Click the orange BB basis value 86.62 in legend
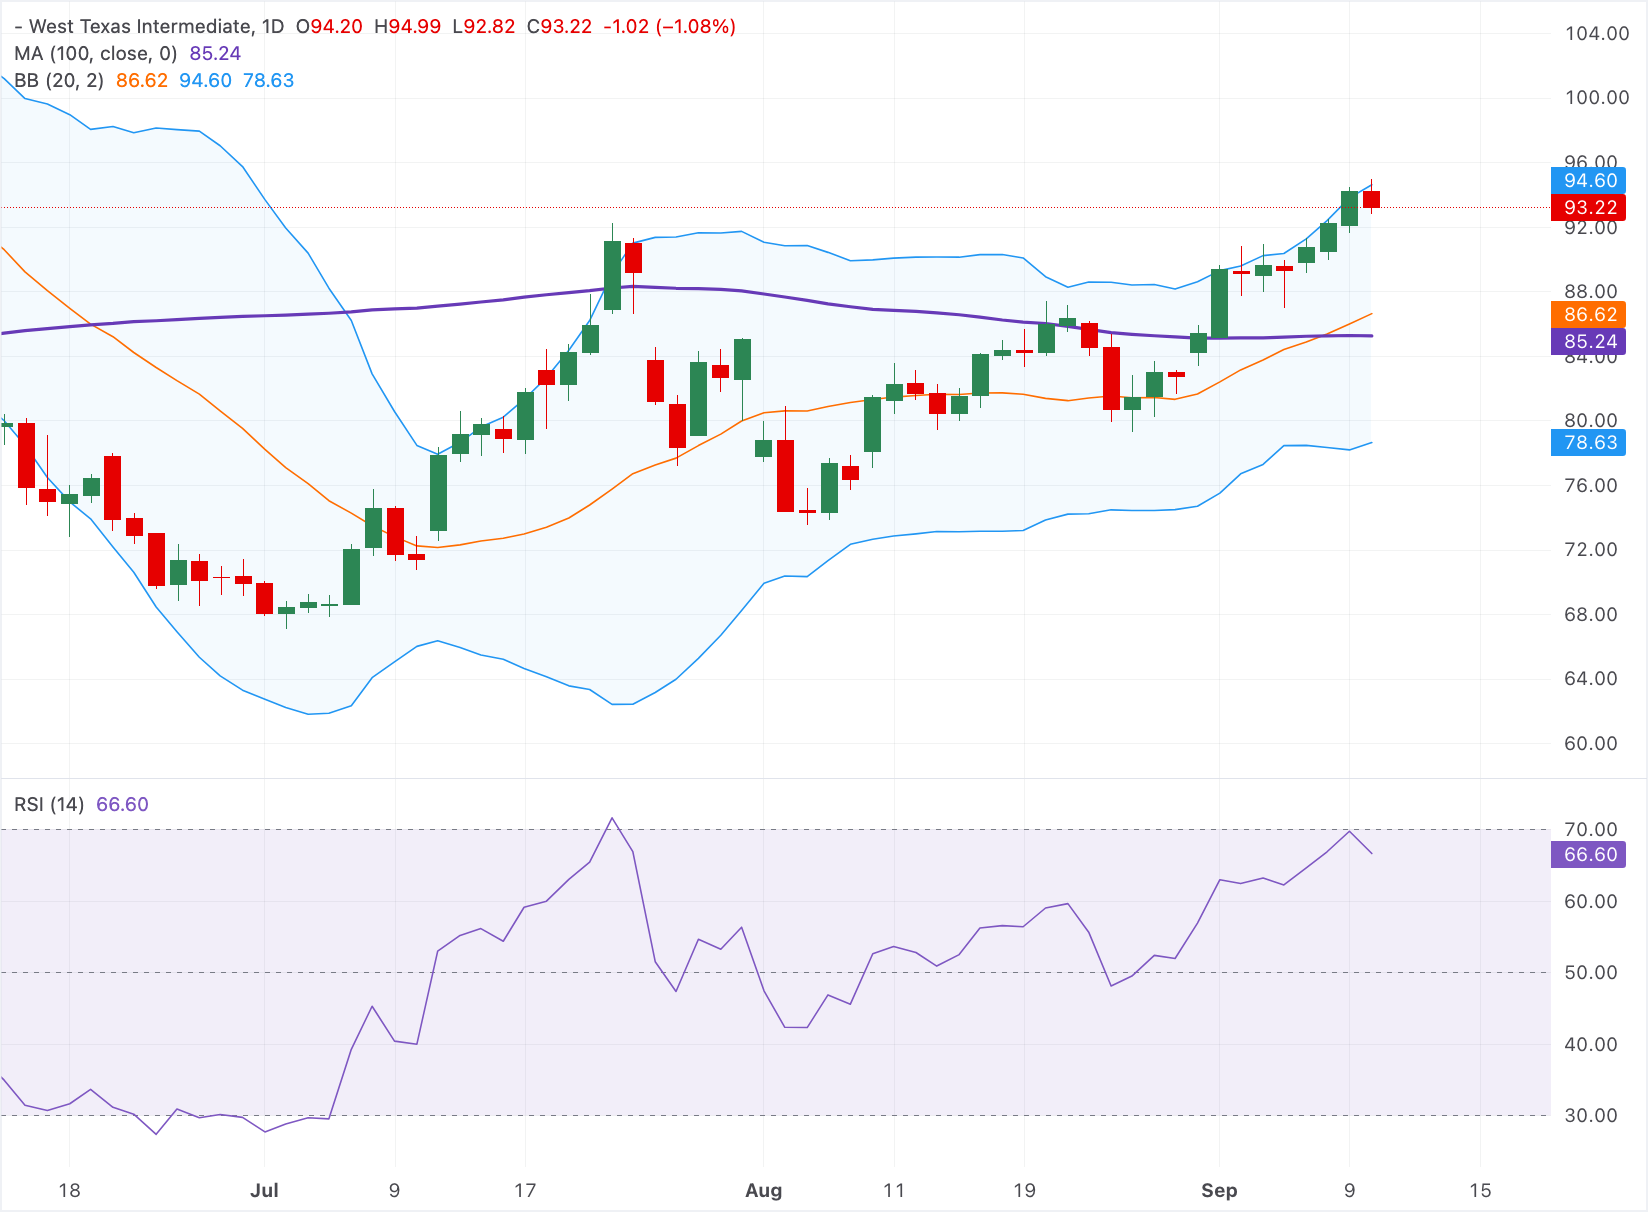 [142, 81]
